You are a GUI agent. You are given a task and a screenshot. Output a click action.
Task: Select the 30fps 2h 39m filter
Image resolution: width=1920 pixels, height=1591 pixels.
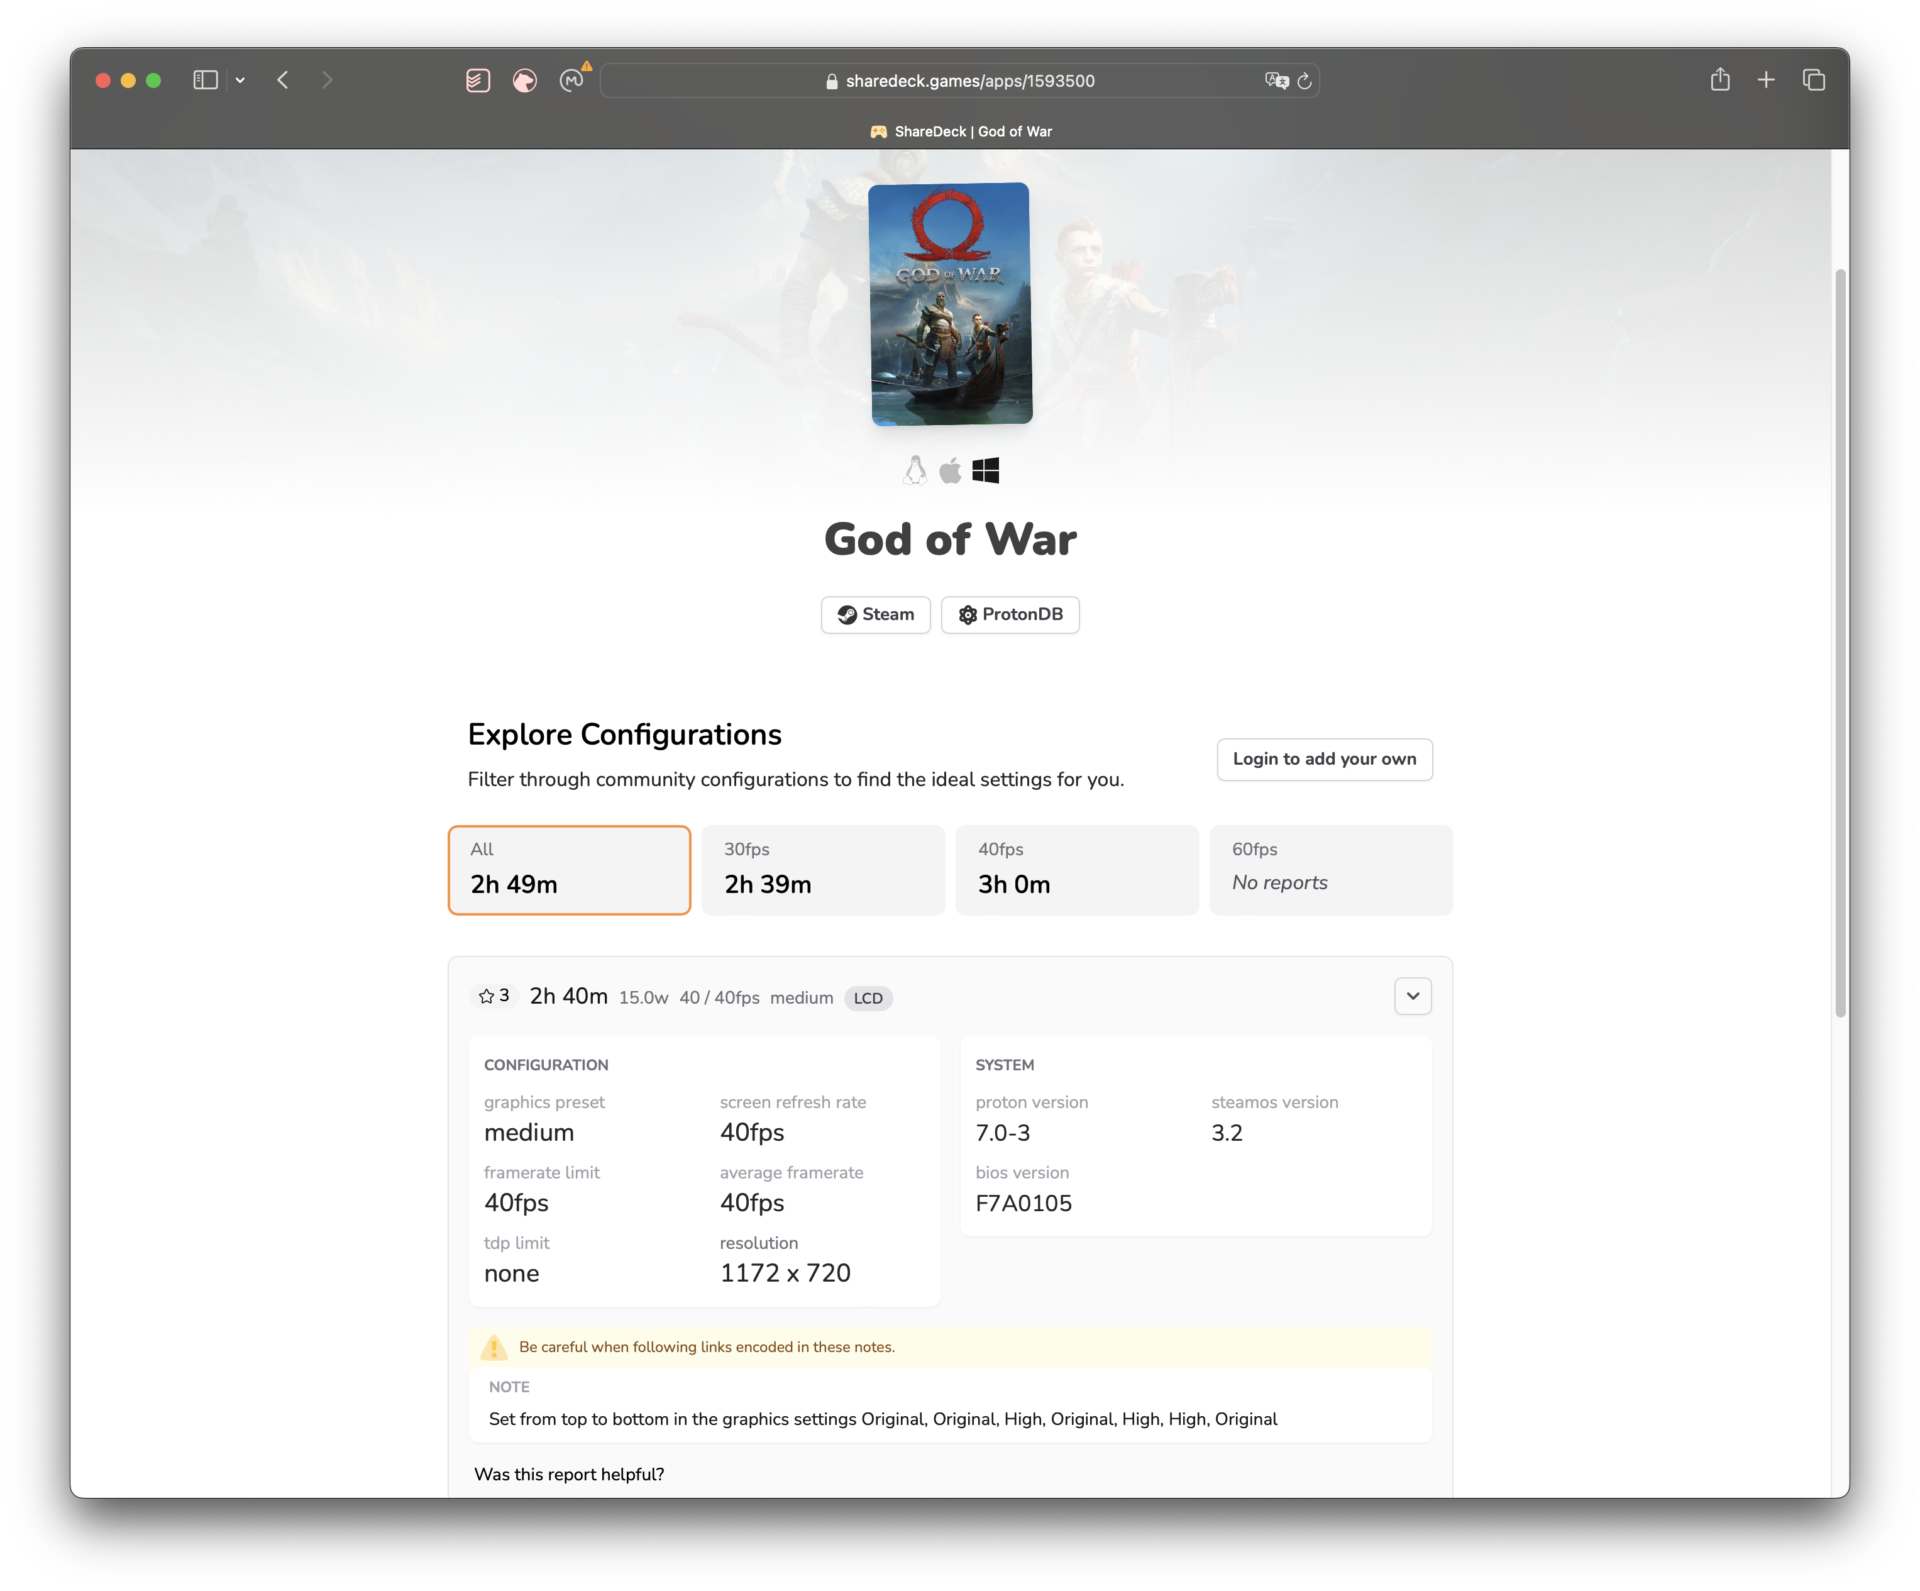(x=823, y=870)
